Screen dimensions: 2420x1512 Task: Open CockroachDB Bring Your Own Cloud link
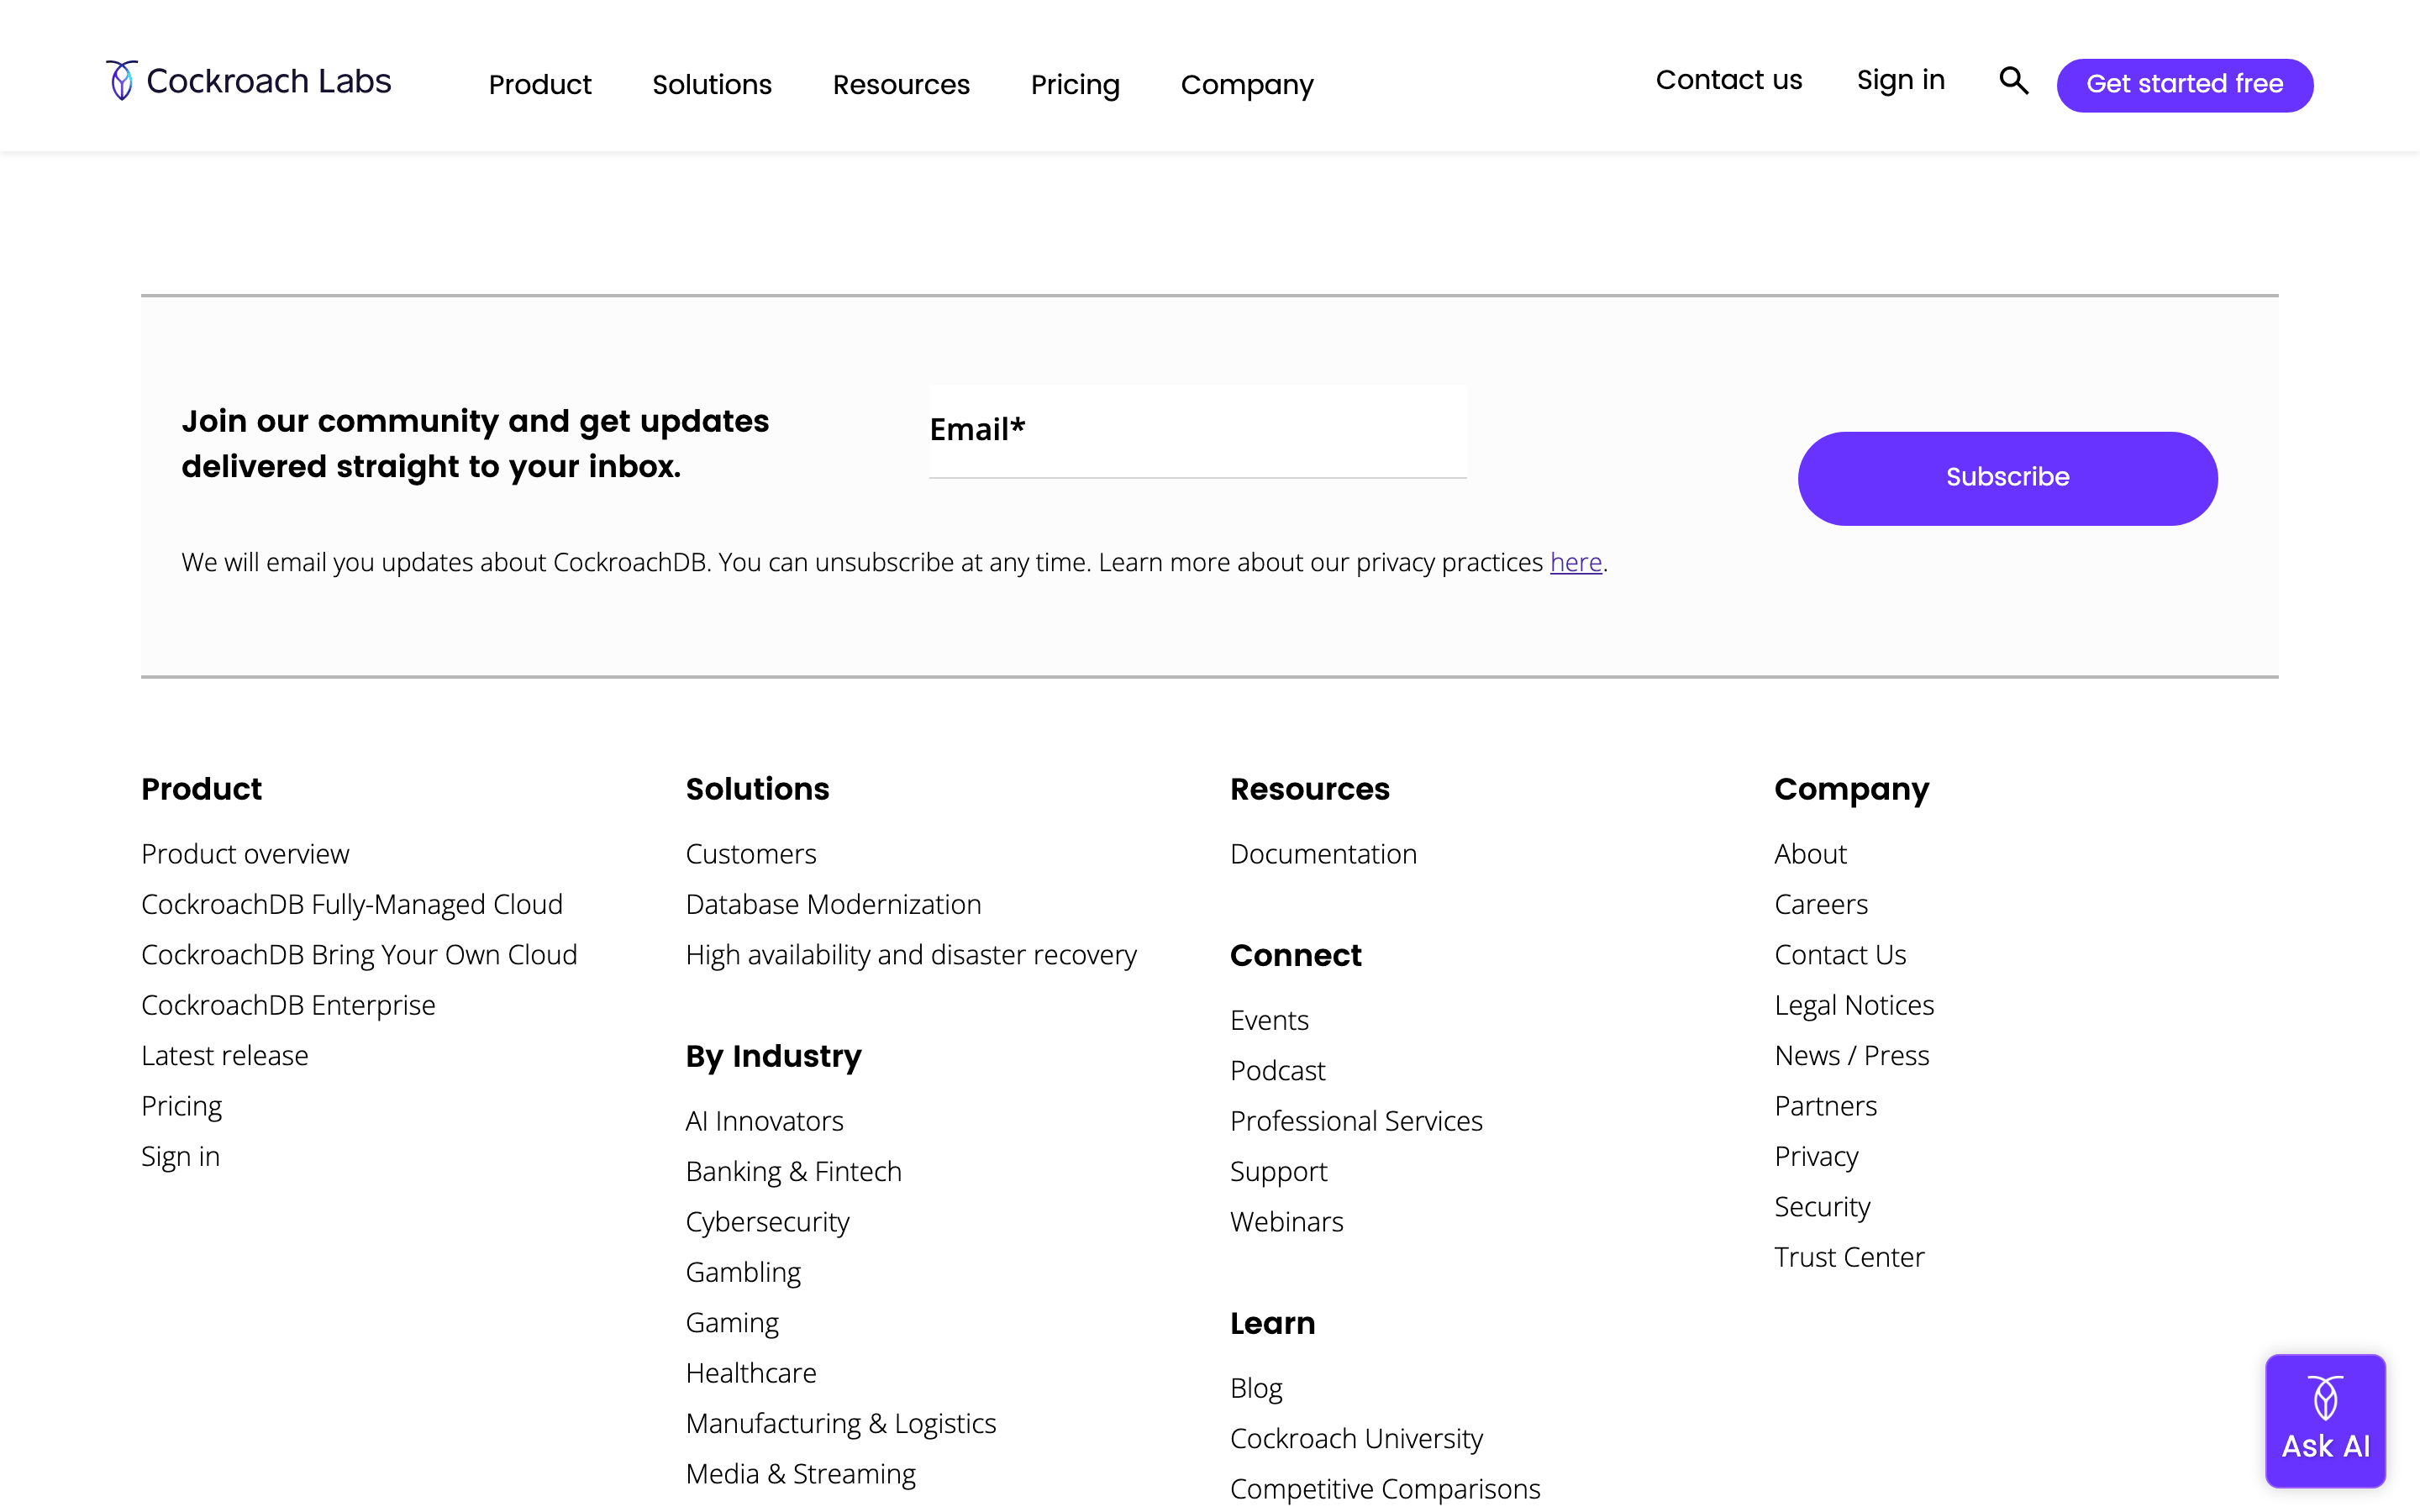click(x=359, y=954)
